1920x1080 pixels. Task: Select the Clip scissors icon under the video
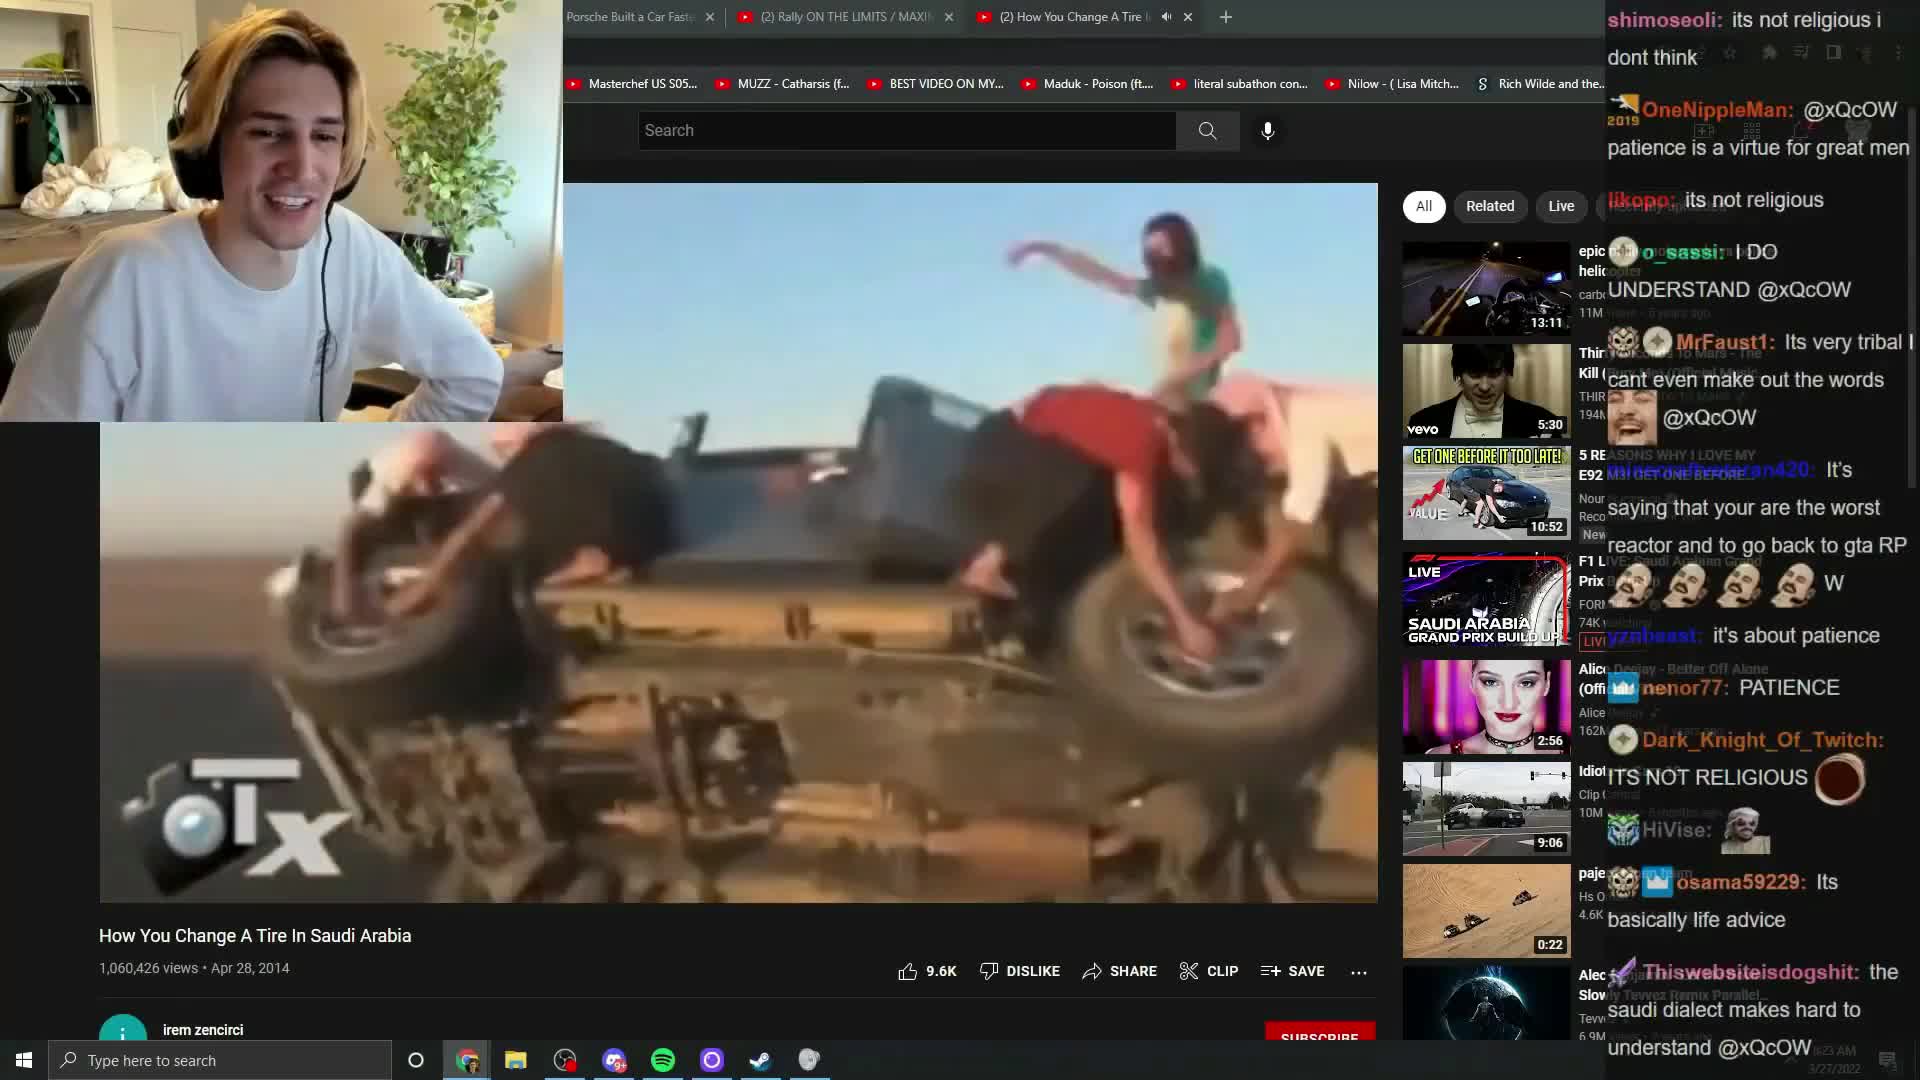click(1190, 971)
